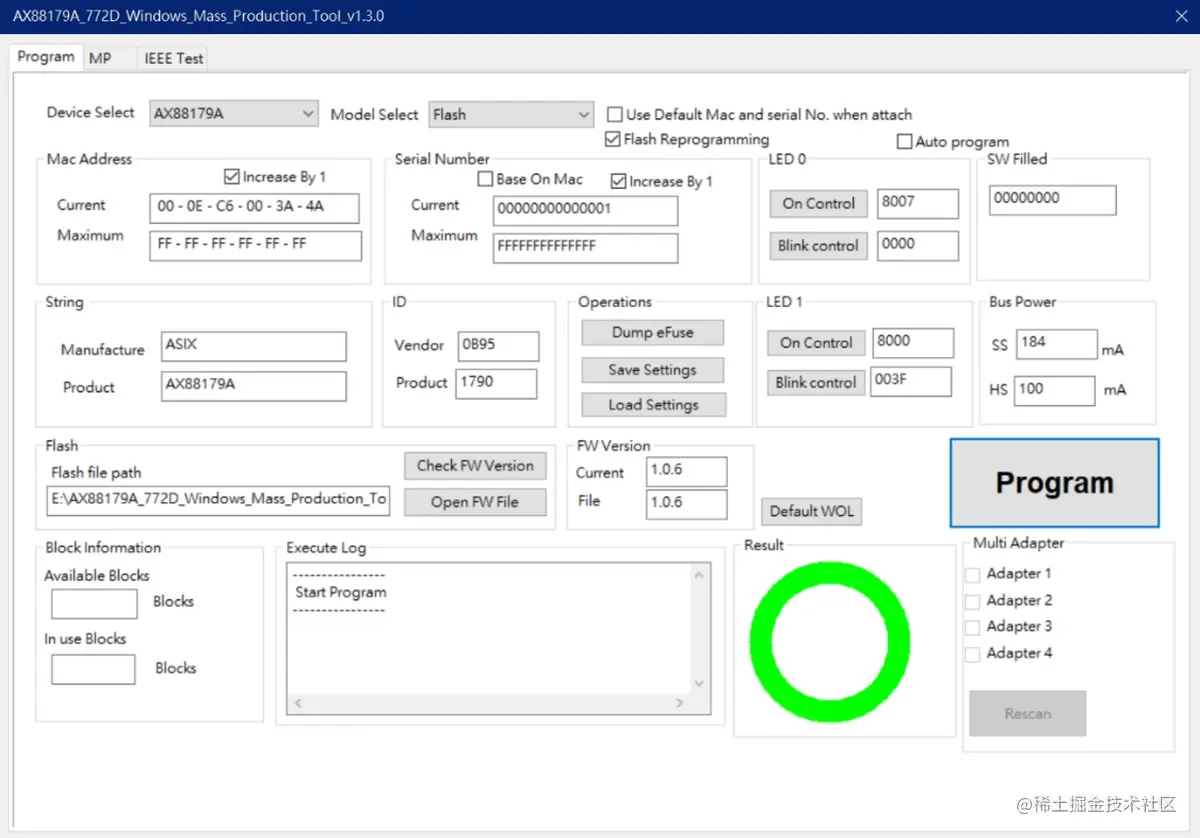Open the IEEE Test tab
Screen dimensions: 1200x838
pos(173,59)
